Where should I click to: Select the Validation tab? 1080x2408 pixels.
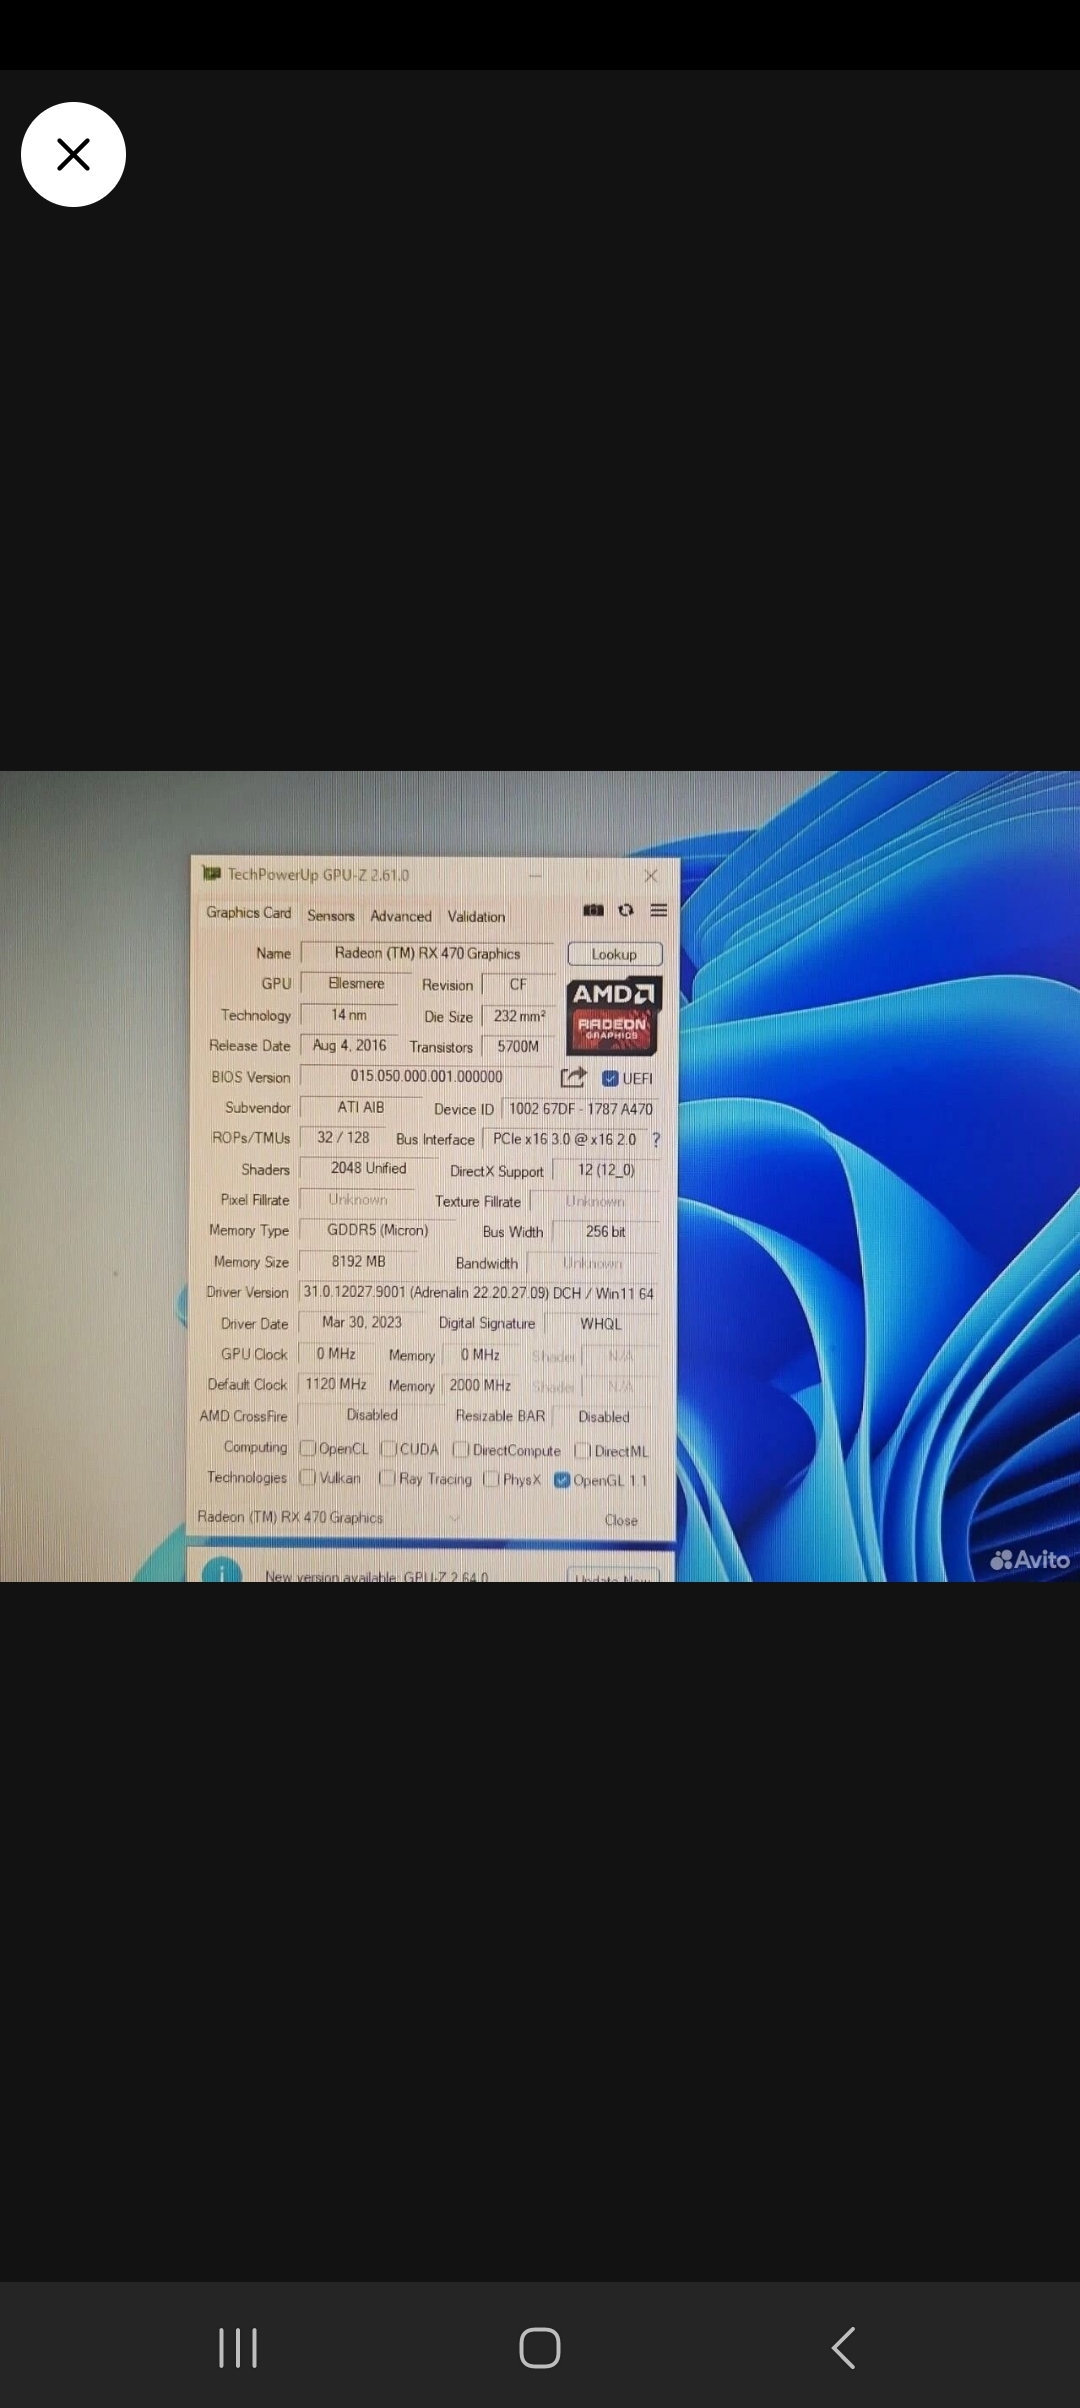point(476,916)
